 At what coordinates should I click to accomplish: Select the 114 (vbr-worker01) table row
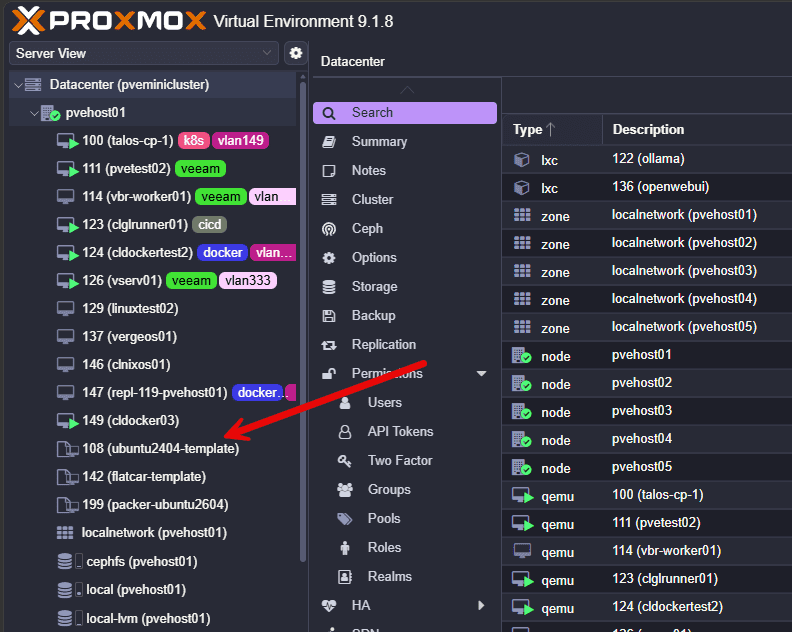[x=647, y=551]
